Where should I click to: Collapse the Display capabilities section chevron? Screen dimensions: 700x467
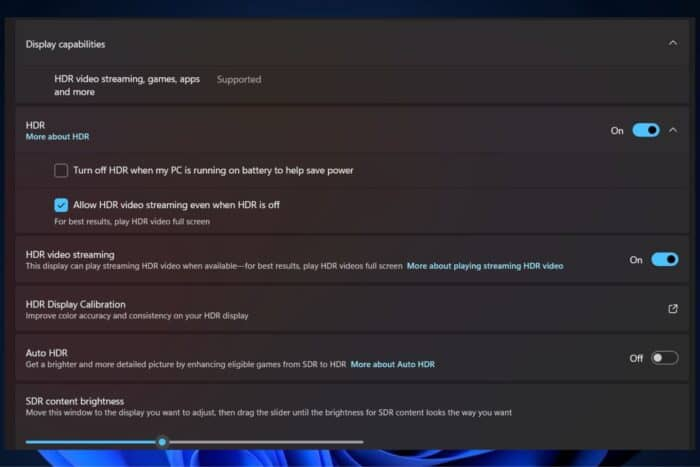[672, 43]
